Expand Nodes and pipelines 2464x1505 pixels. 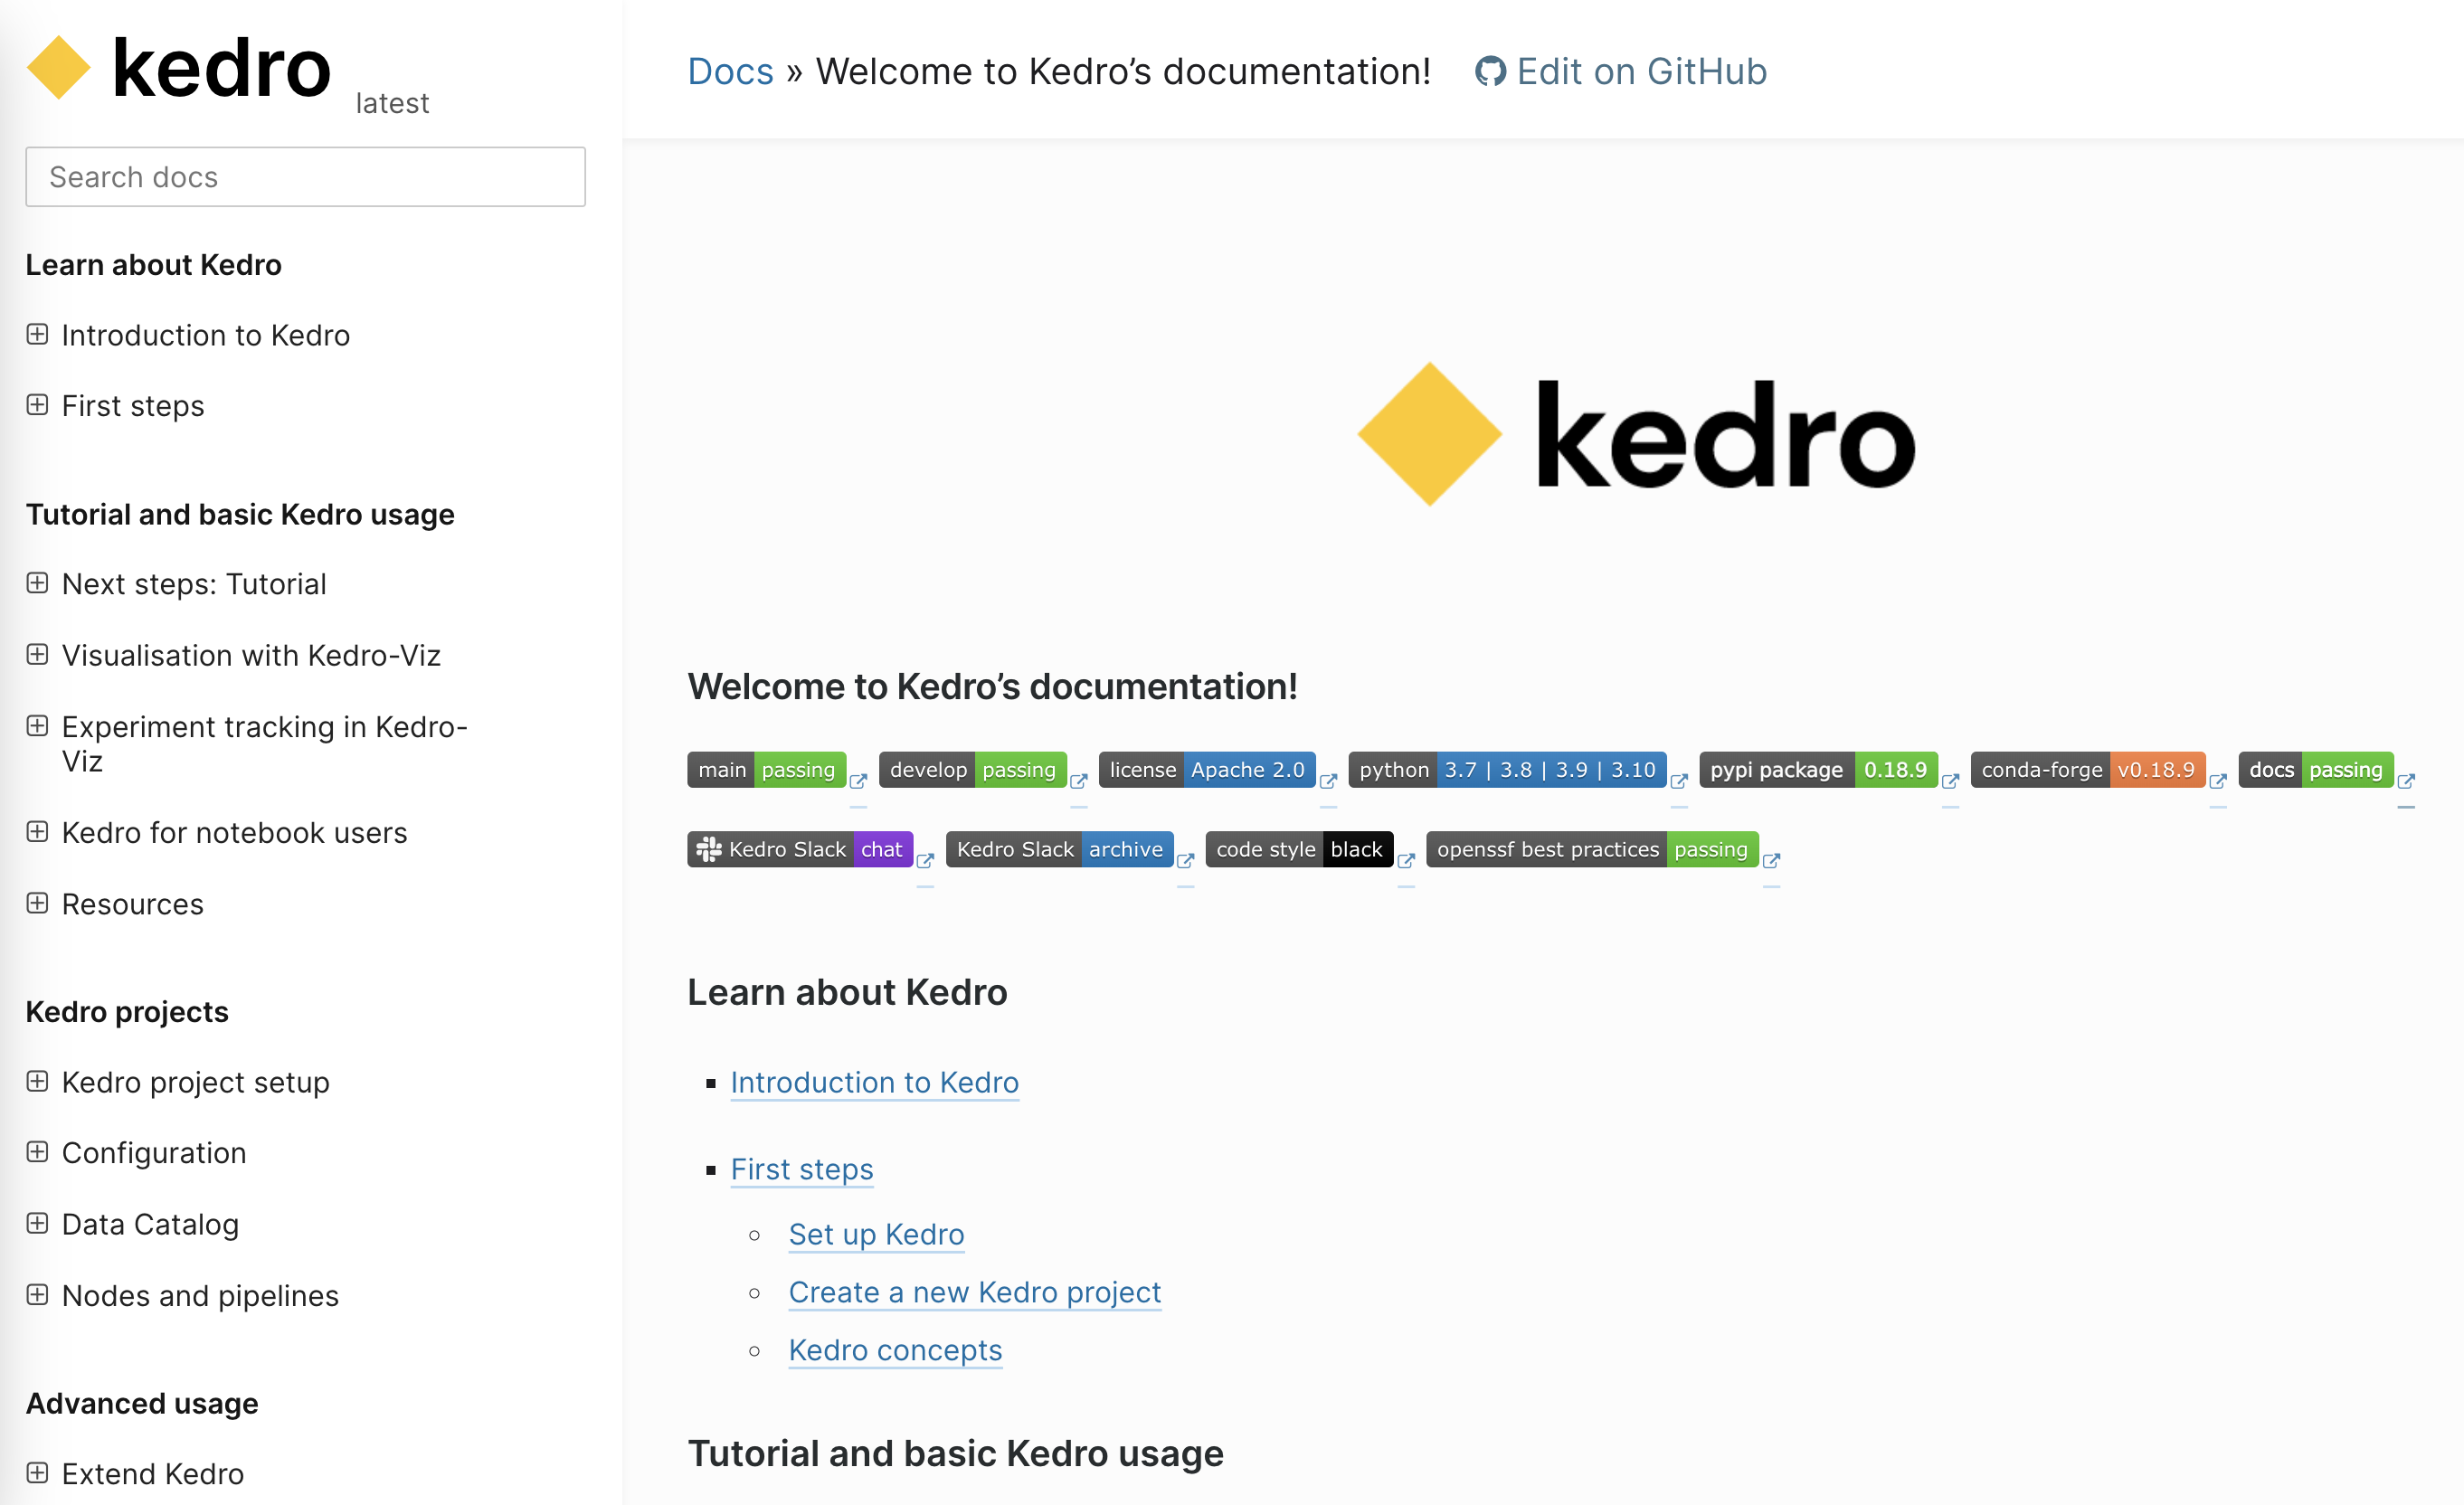[37, 1294]
